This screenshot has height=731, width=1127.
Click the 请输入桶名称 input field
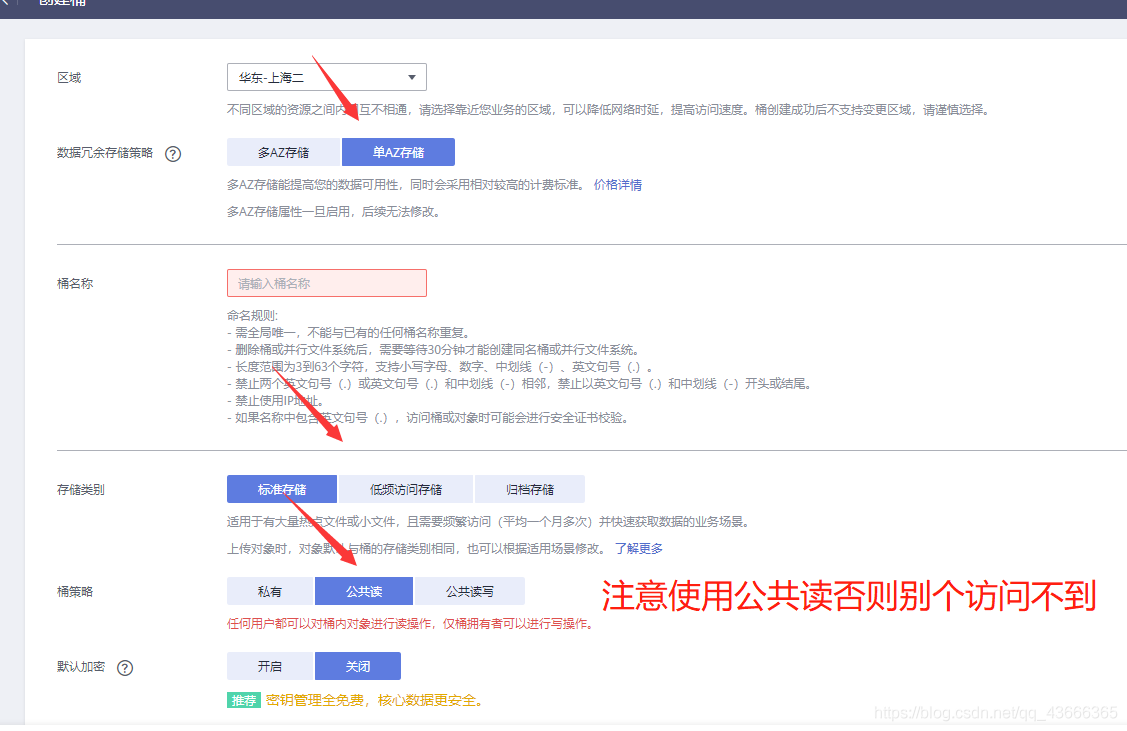click(327, 283)
